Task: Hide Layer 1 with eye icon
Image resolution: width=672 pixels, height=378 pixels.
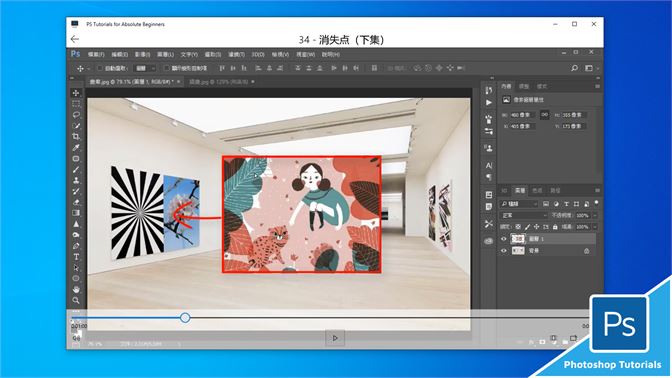Action: [x=504, y=239]
